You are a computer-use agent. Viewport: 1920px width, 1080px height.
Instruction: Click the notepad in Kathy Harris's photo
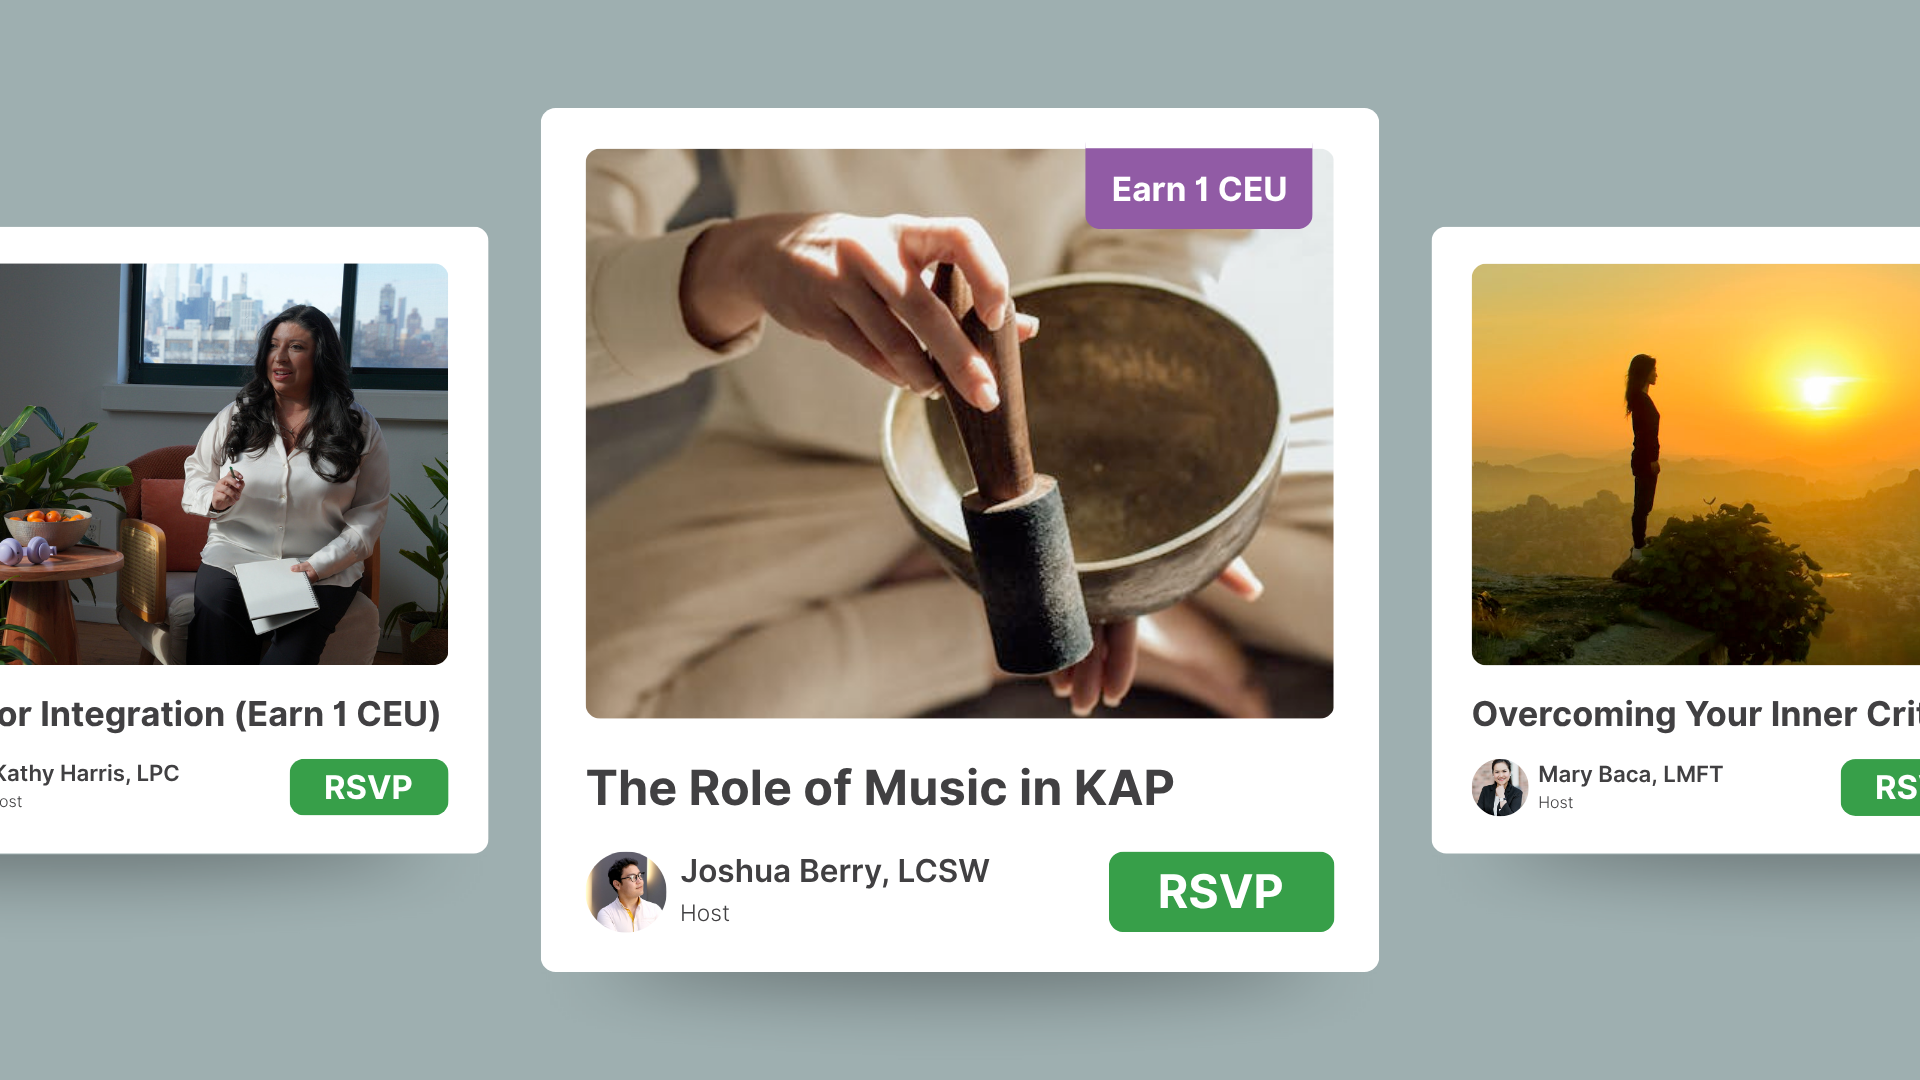[x=277, y=594]
